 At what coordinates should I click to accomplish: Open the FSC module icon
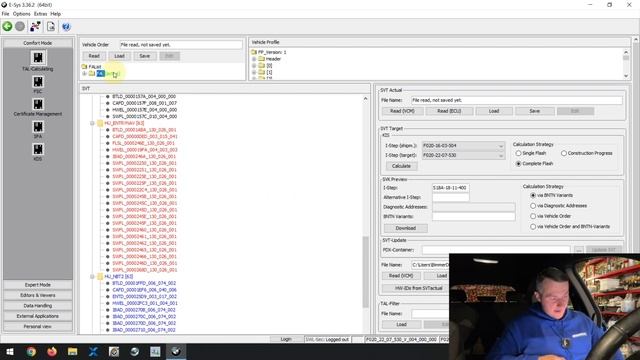click(x=38, y=81)
